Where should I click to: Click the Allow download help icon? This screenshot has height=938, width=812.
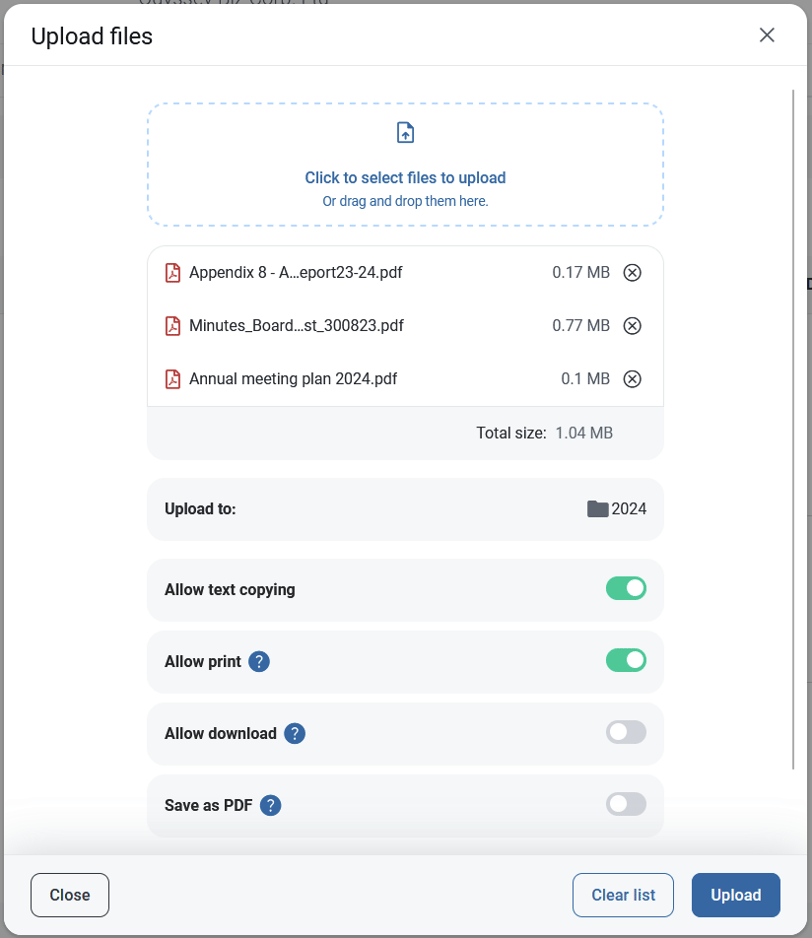pos(294,734)
